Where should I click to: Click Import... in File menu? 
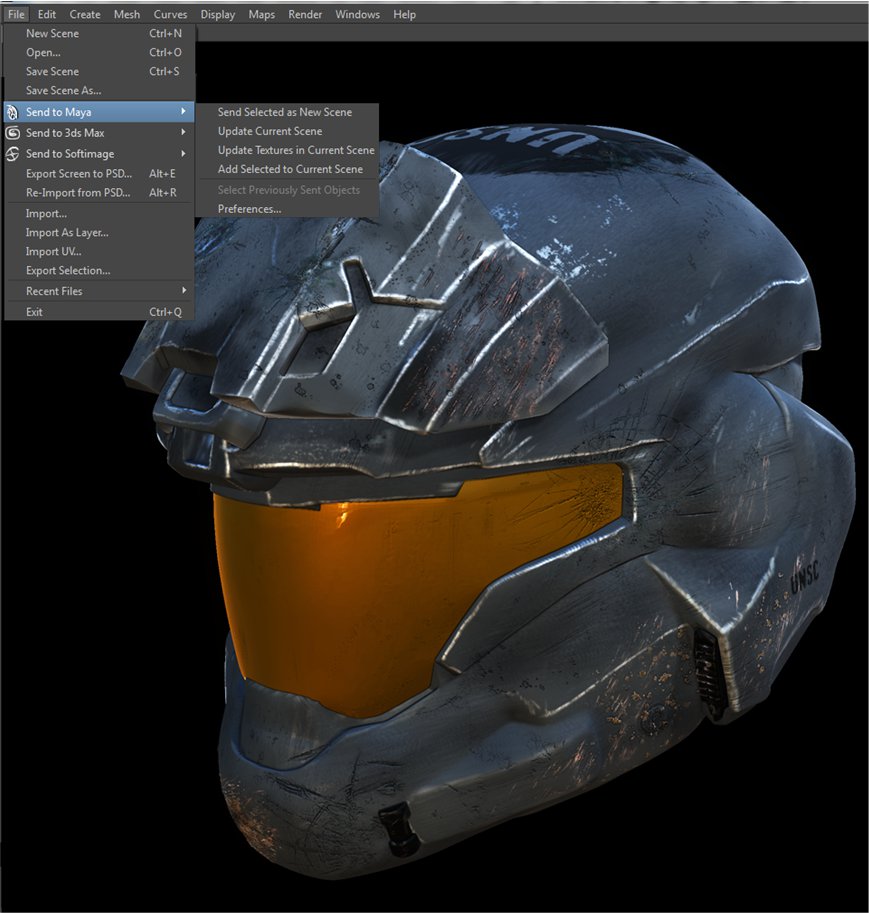click(x=100, y=214)
